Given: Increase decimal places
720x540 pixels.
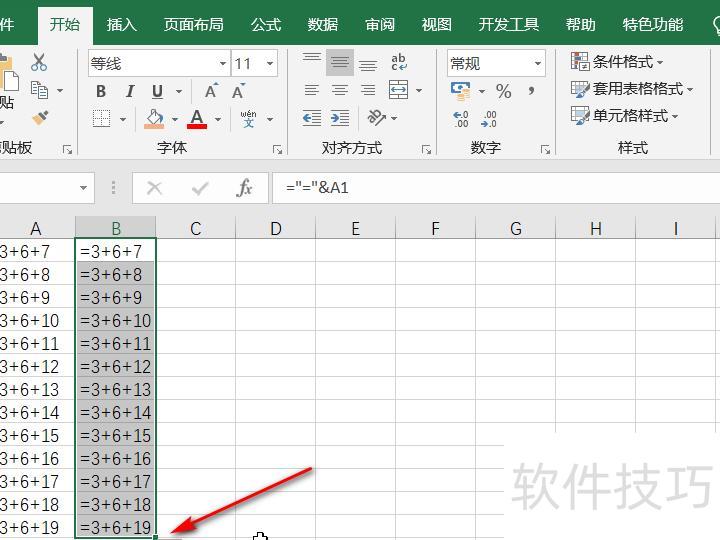Looking at the screenshot, I should click(461, 119).
